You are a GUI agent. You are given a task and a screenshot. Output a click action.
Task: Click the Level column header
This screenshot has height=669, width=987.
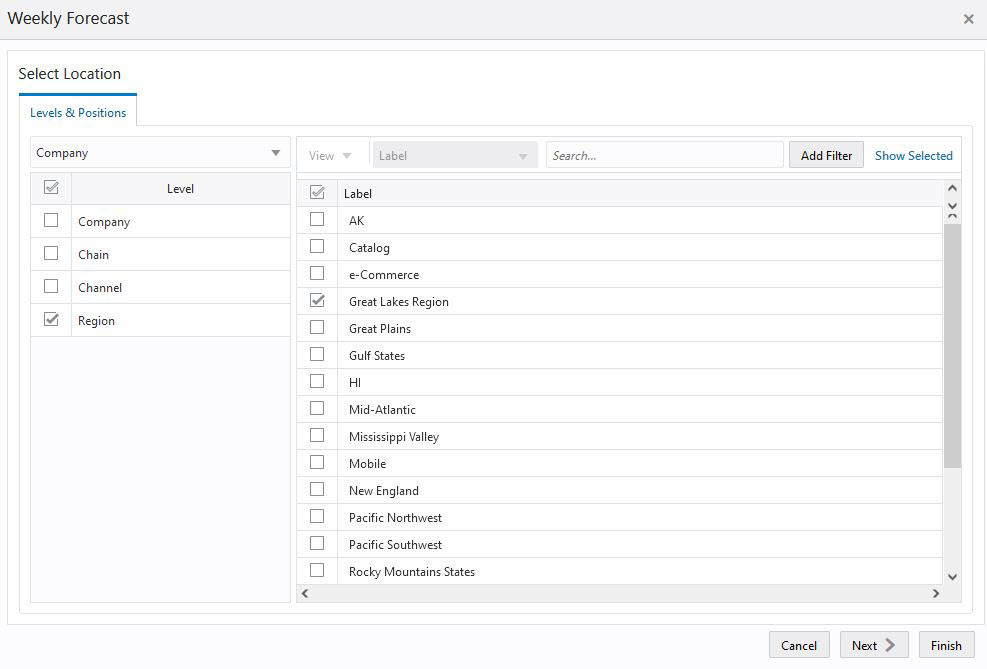(180, 189)
